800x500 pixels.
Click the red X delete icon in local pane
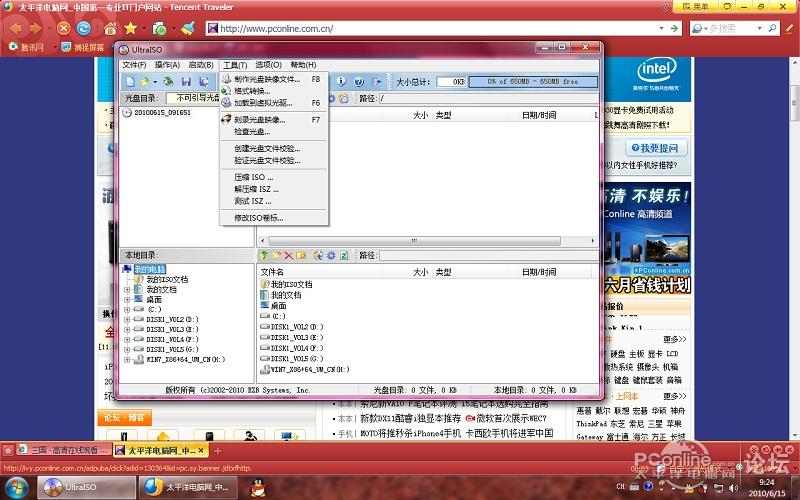[289, 255]
